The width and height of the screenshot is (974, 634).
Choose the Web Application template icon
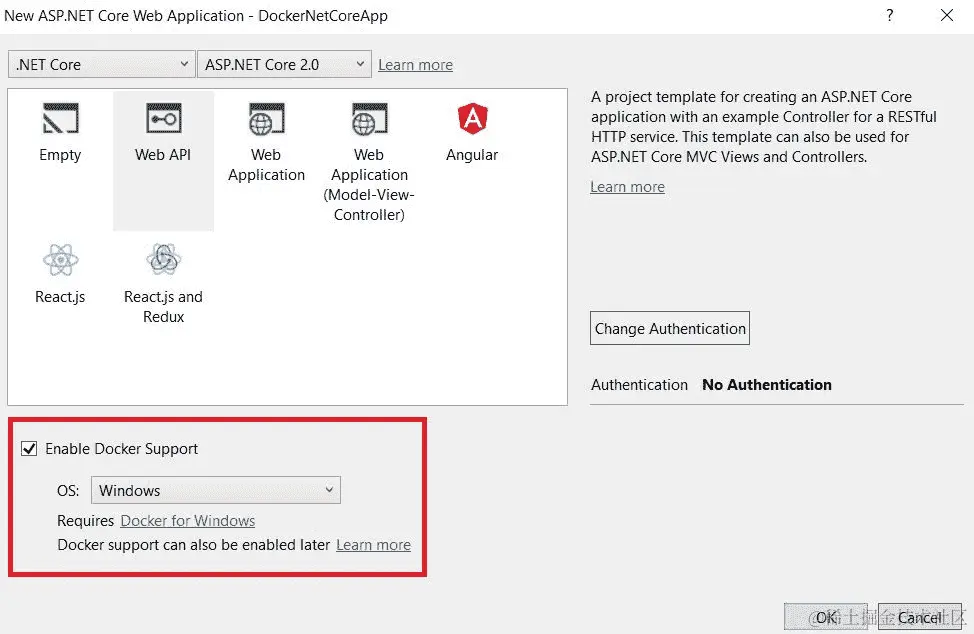[266, 119]
